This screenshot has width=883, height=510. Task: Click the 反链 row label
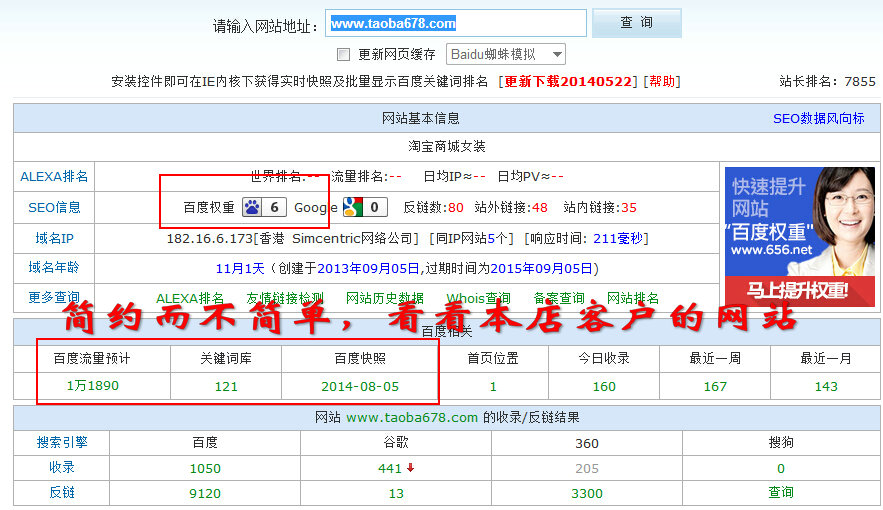(62, 493)
